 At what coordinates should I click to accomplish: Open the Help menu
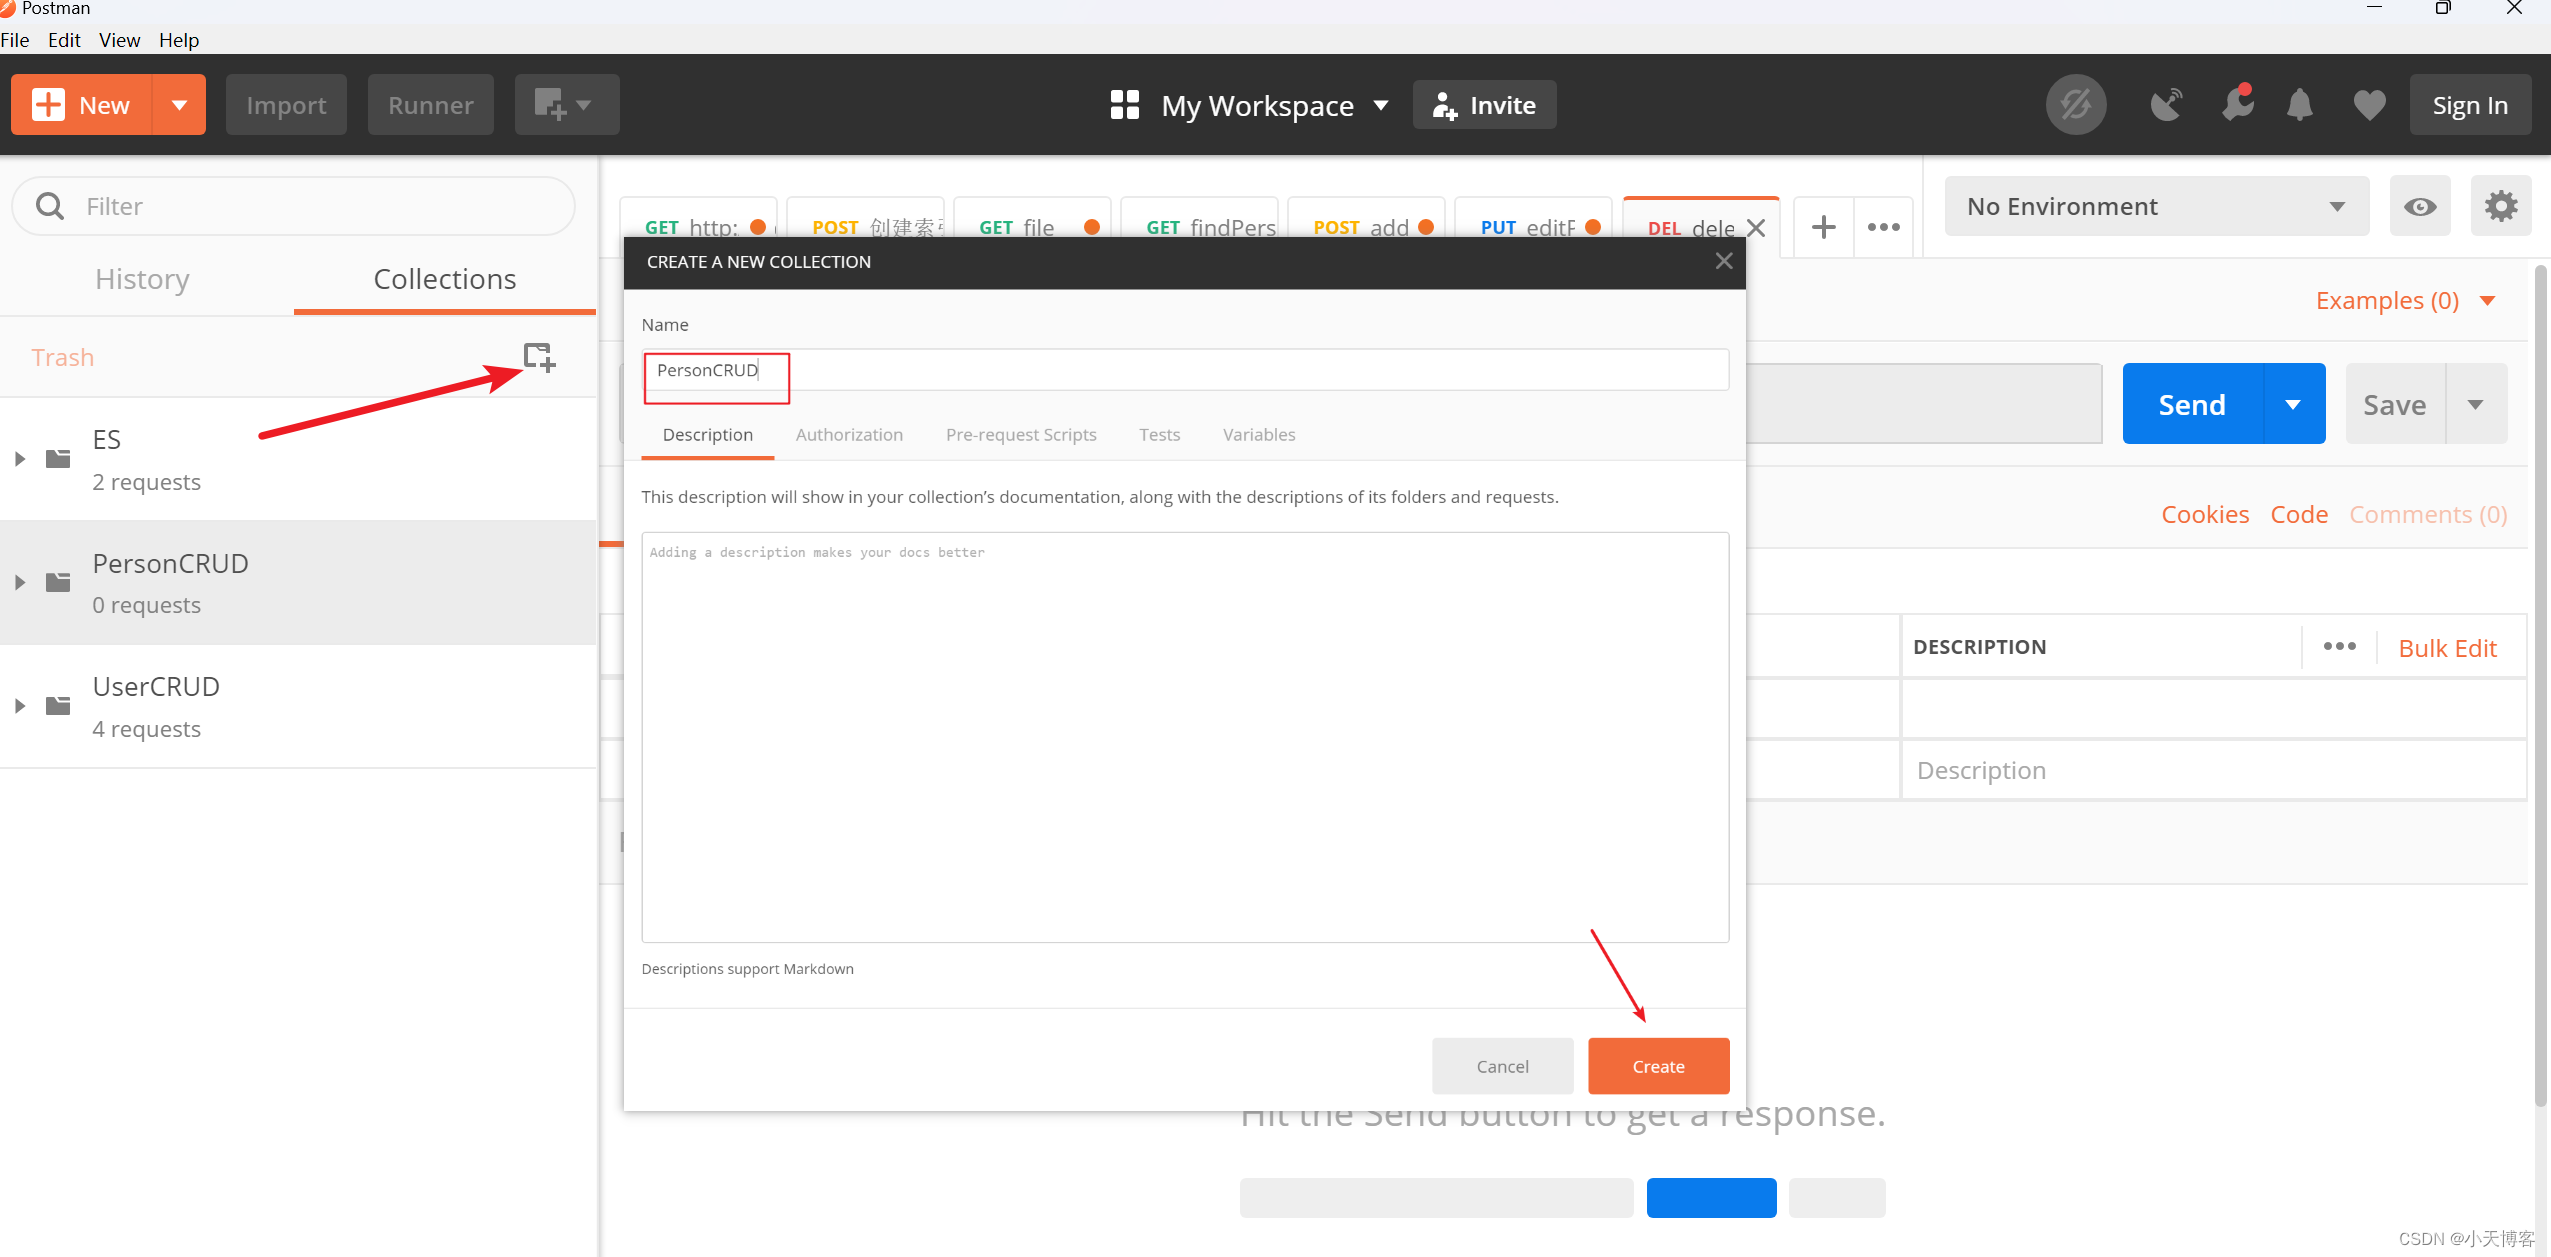pyautogui.click(x=179, y=40)
